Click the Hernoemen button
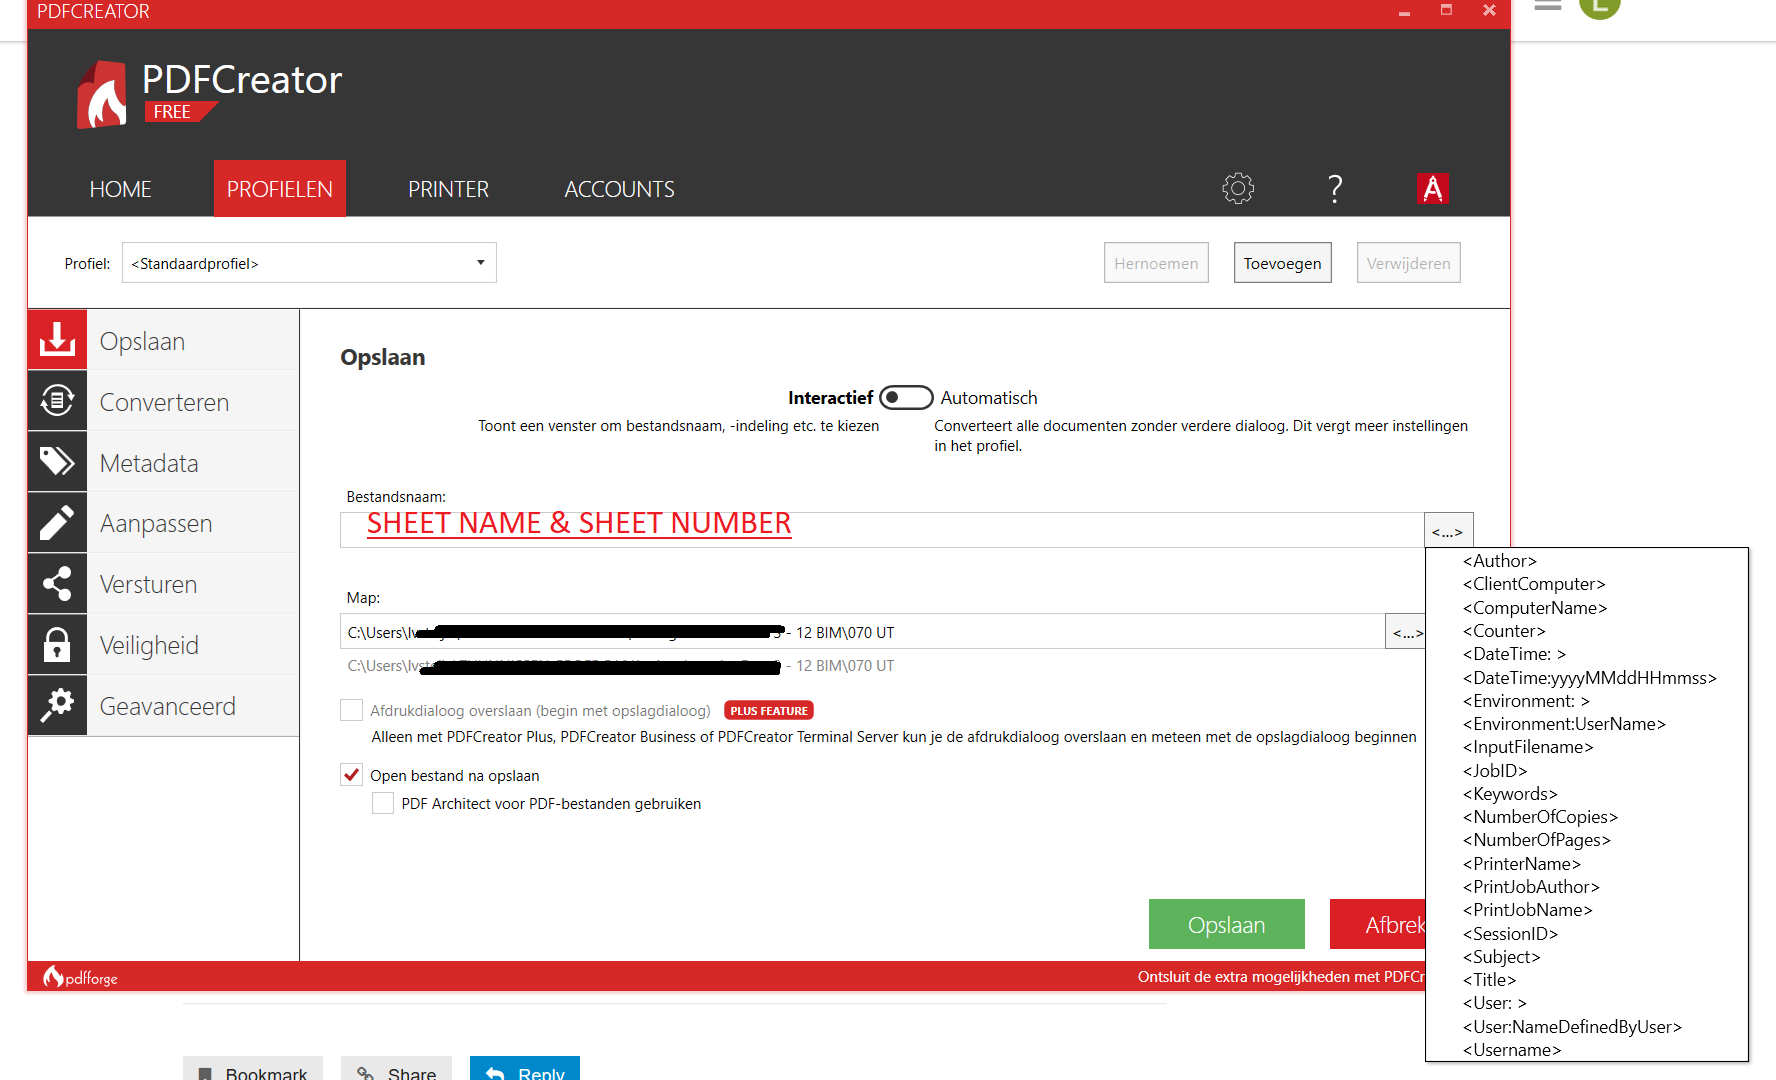The width and height of the screenshot is (1776, 1080). click(1156, 263)
